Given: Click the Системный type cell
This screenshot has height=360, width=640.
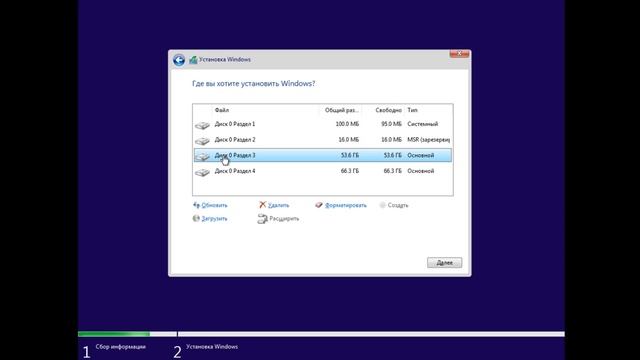Looking at the screenshot, I should tap(422, 124).
